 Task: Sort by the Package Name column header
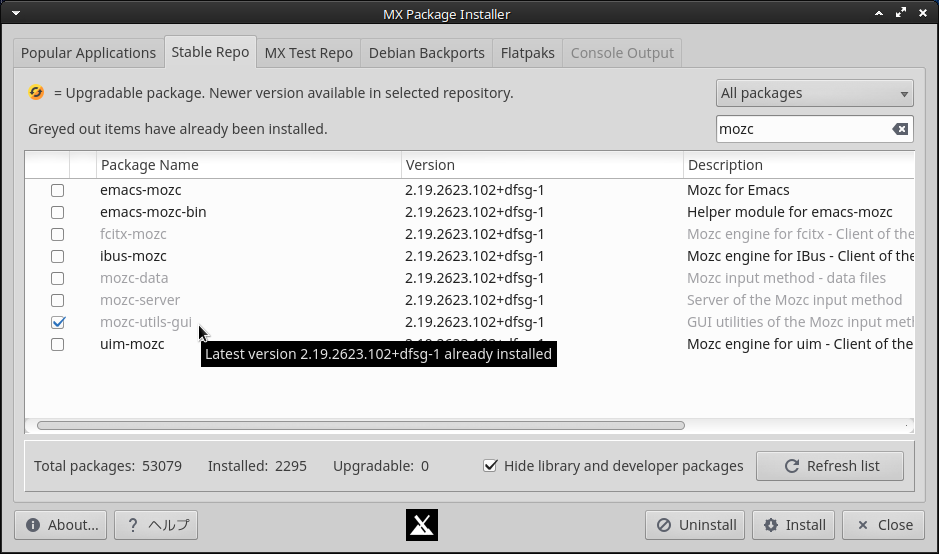249,165
